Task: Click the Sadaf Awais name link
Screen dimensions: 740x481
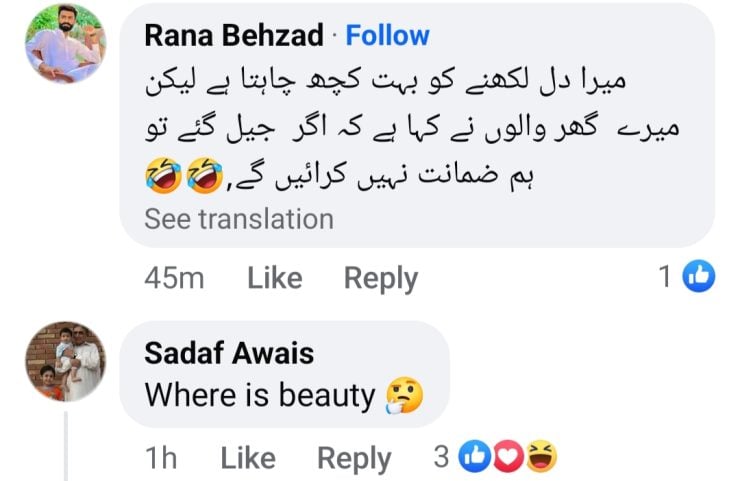Action: point(229,353)
